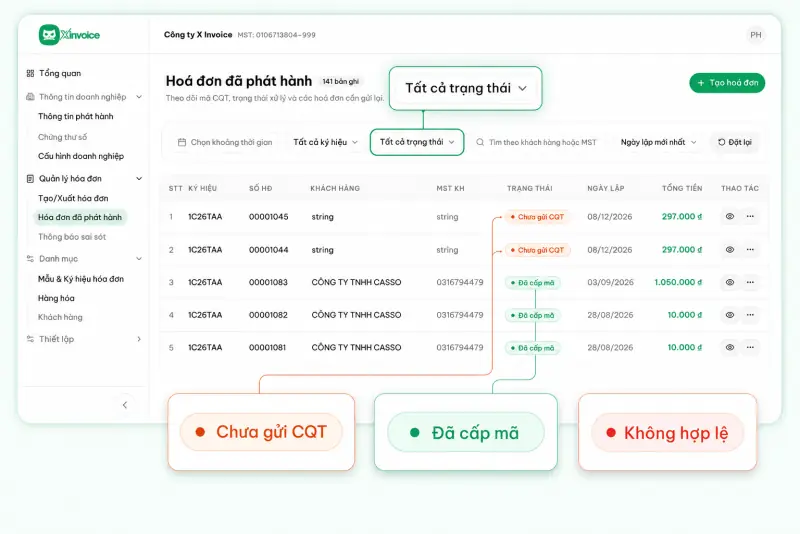
Task: Click the Tổng quan grid icon
Action: pyautogui.click(x=30, y=73)
